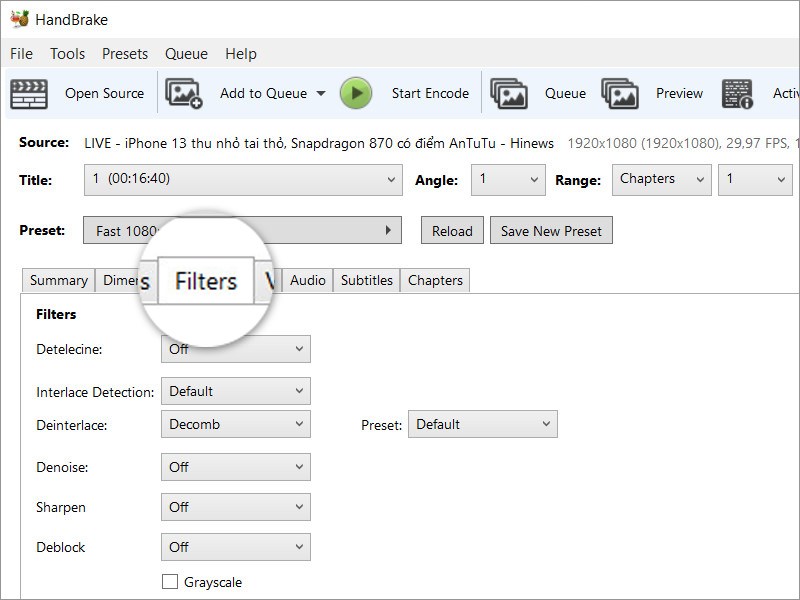Screen dimensions: 800x600
Task: Open the Presets menu
Action: (x=125, y=54)
